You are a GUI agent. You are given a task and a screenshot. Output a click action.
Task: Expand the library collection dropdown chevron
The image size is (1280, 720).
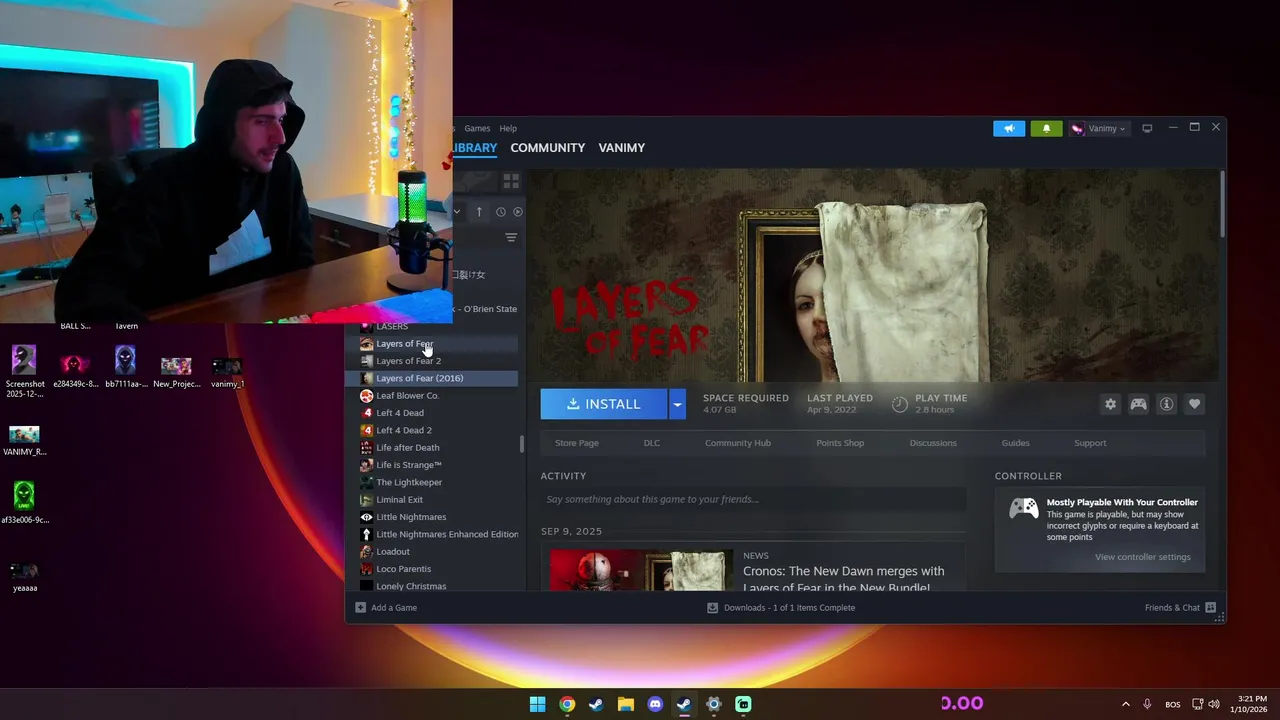[457, 211]
